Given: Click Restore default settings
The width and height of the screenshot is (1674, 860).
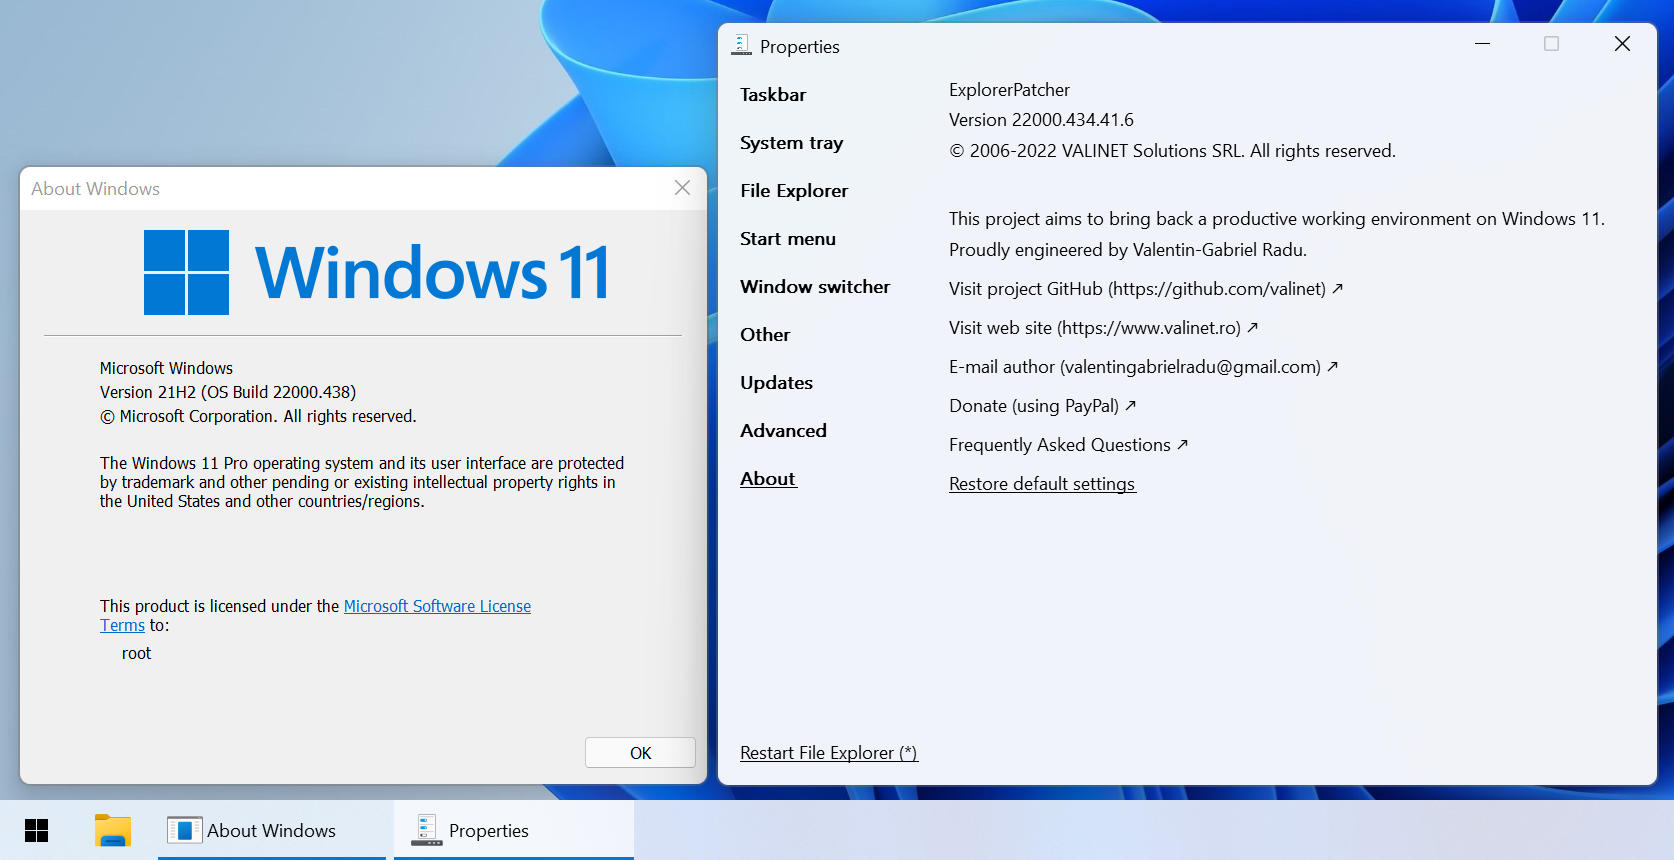Looking at the screenshot, I should tap(1042, 484).
